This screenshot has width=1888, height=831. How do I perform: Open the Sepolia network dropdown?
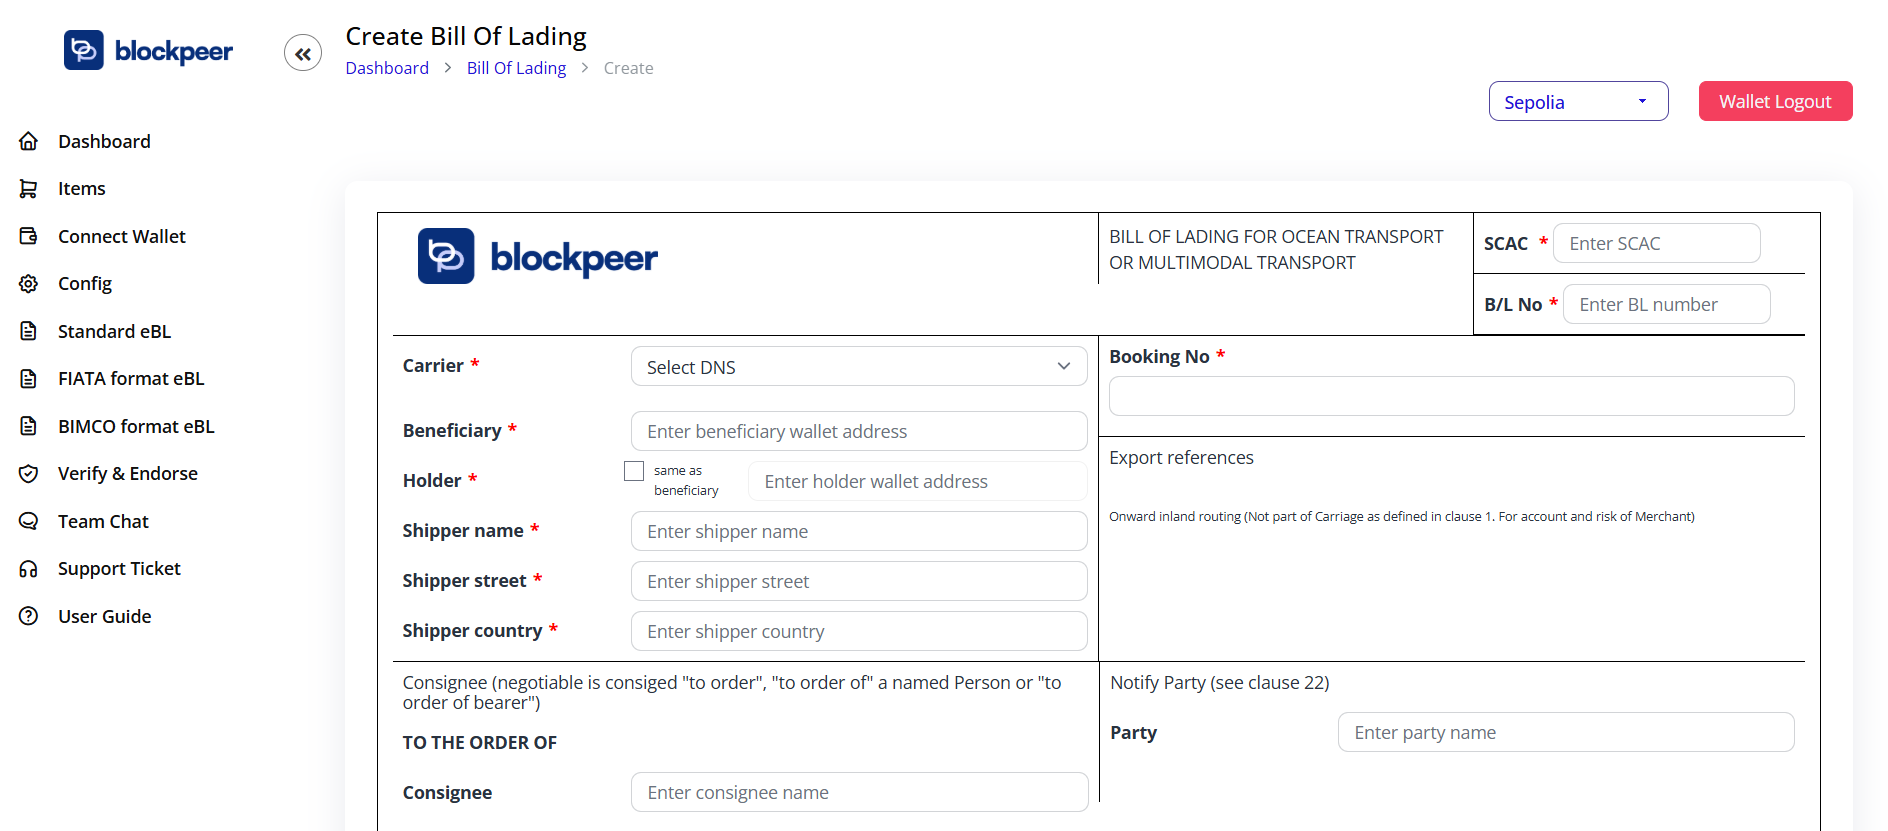(1578, 102)
